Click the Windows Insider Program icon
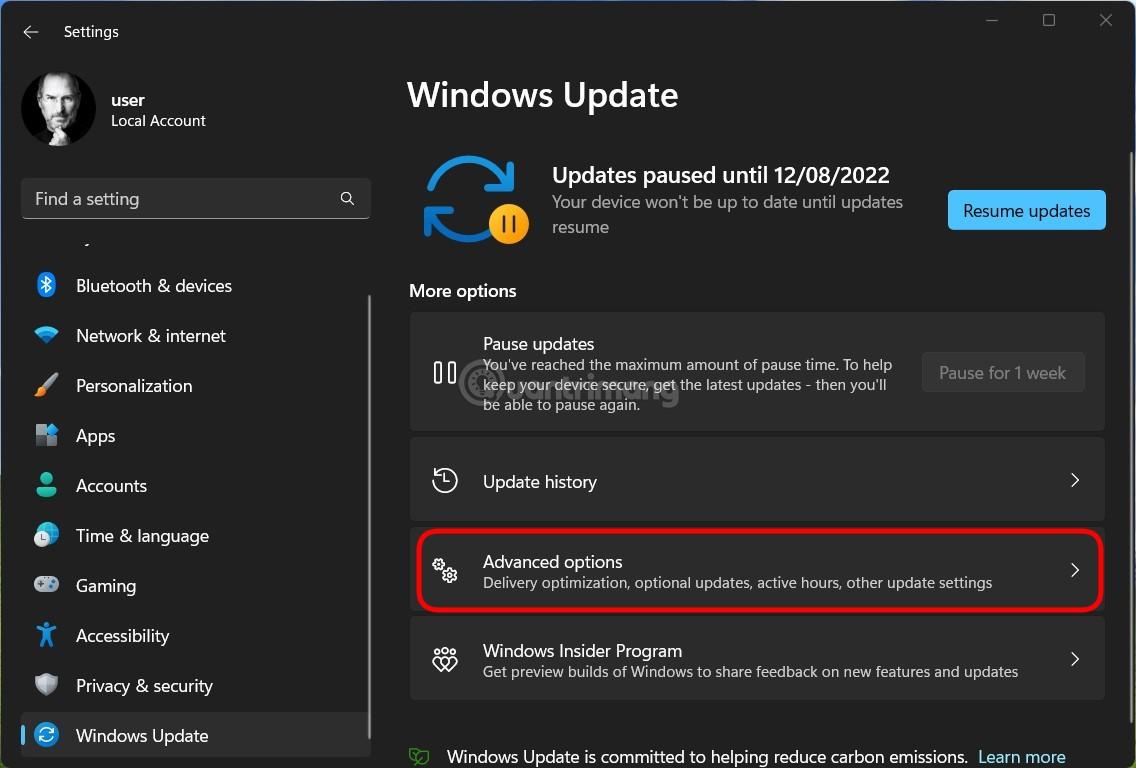1136x768 pixels. pyautogui.click(x=445, y=659)
